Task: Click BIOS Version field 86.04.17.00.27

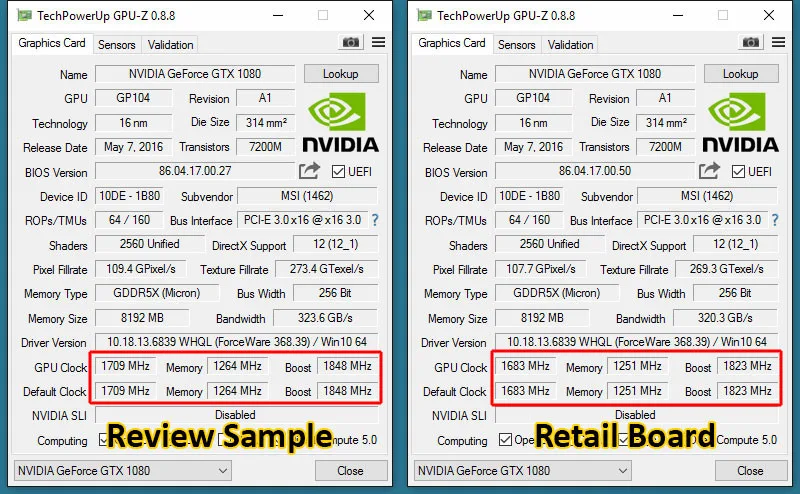Action: 195,171
